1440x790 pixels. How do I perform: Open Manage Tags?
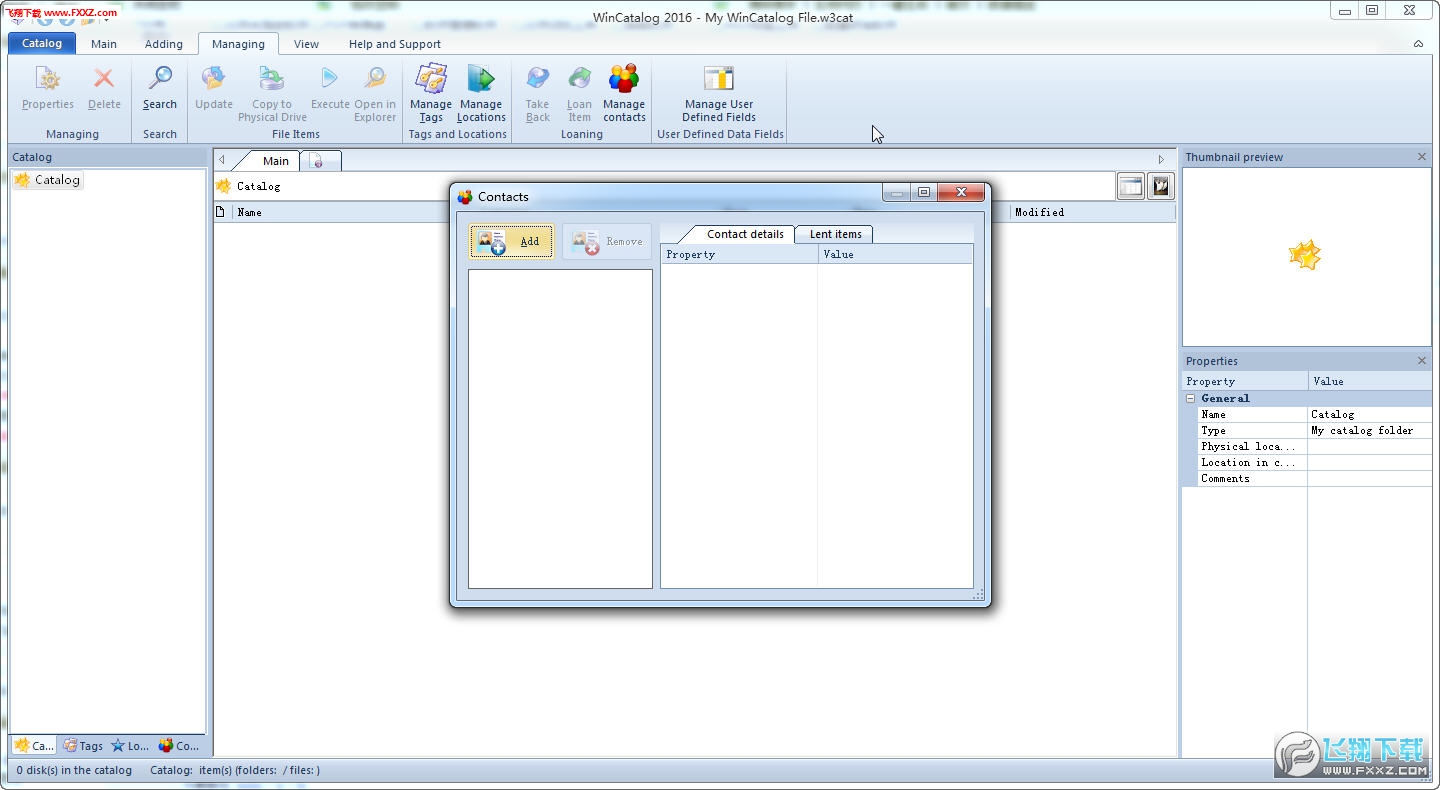pos(431,94)
